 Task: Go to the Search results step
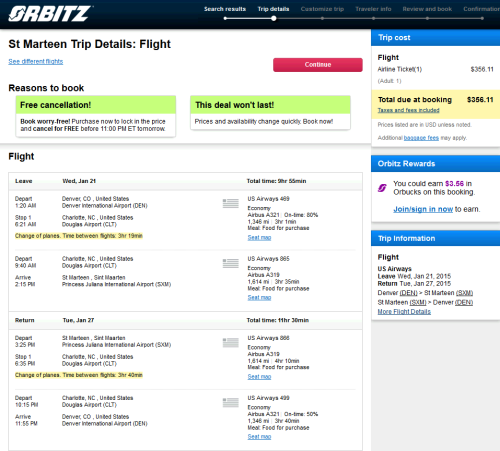point(225,9)
